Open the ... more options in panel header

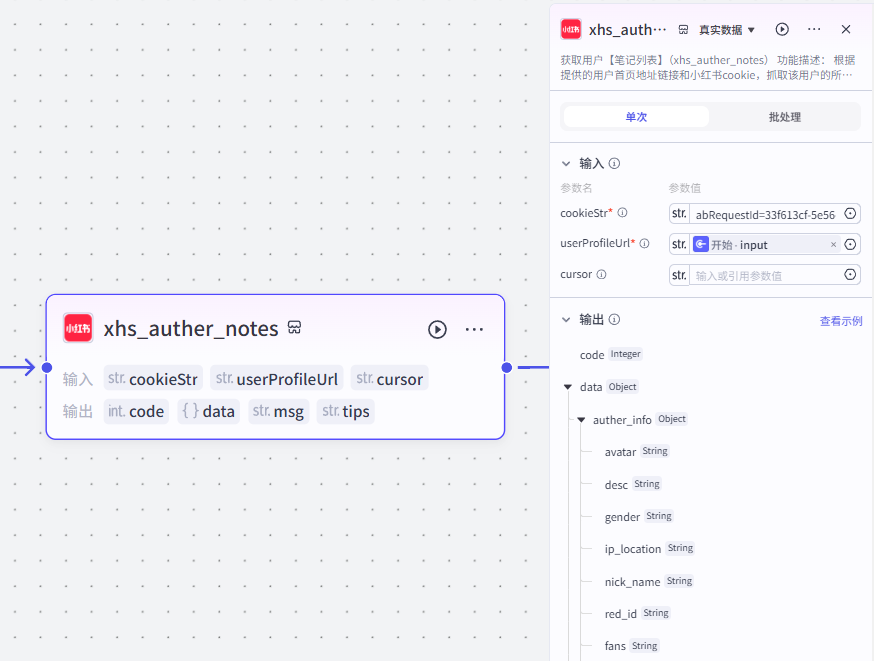click(814, 29)
